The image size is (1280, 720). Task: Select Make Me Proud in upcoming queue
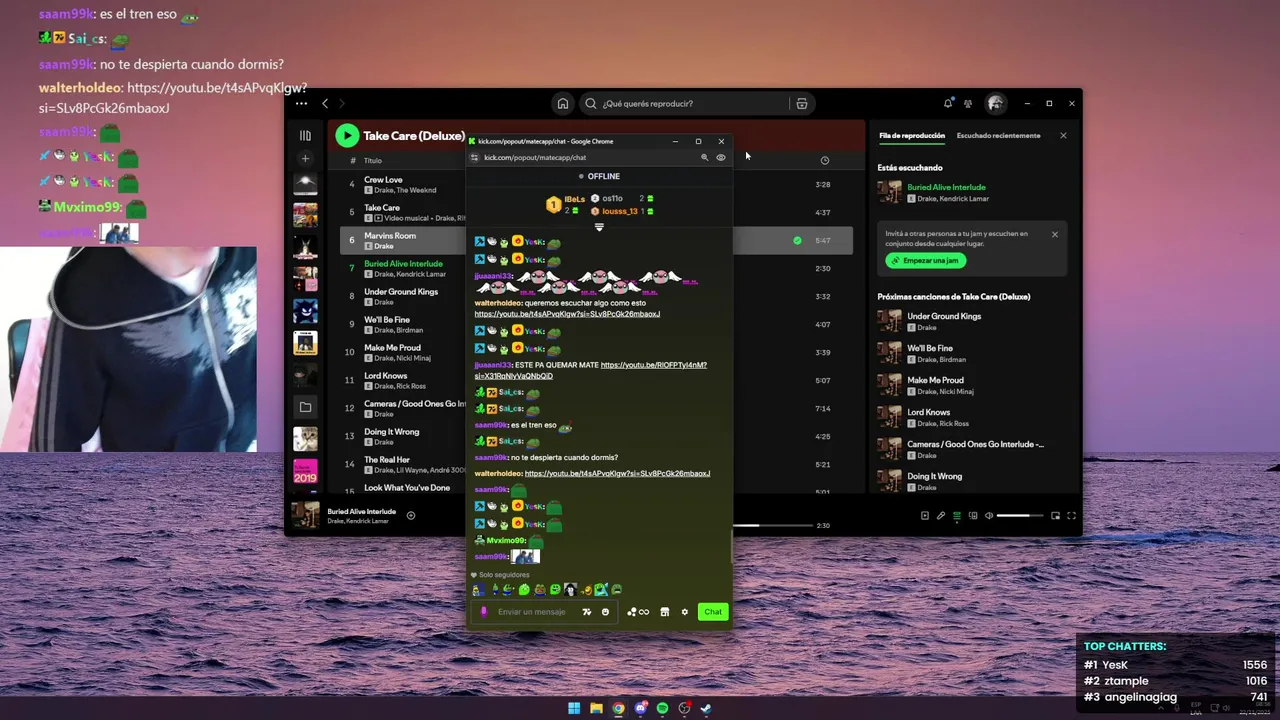[935, 380]
